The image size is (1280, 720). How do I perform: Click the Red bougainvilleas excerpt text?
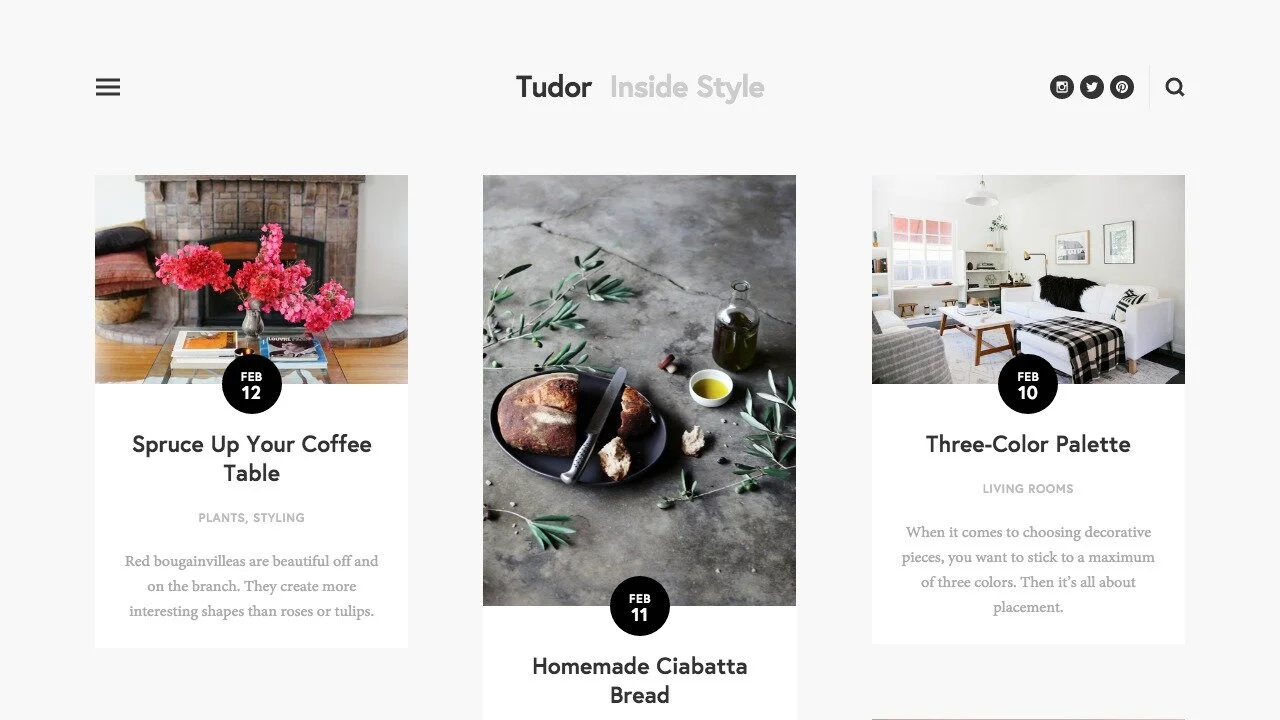252,586
